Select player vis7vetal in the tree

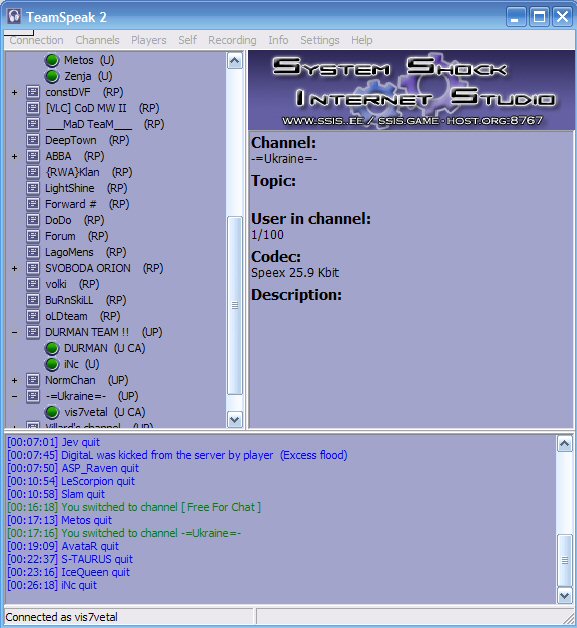tap(105, 412)
